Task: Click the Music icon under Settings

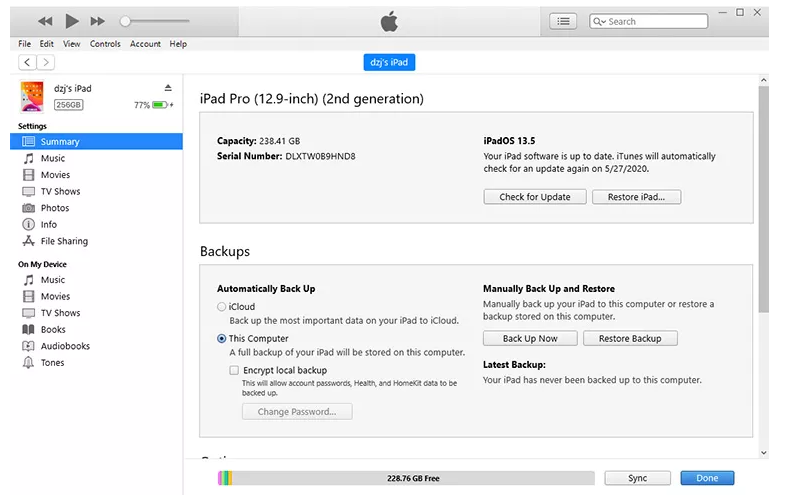Action: (x=29, y=158)
